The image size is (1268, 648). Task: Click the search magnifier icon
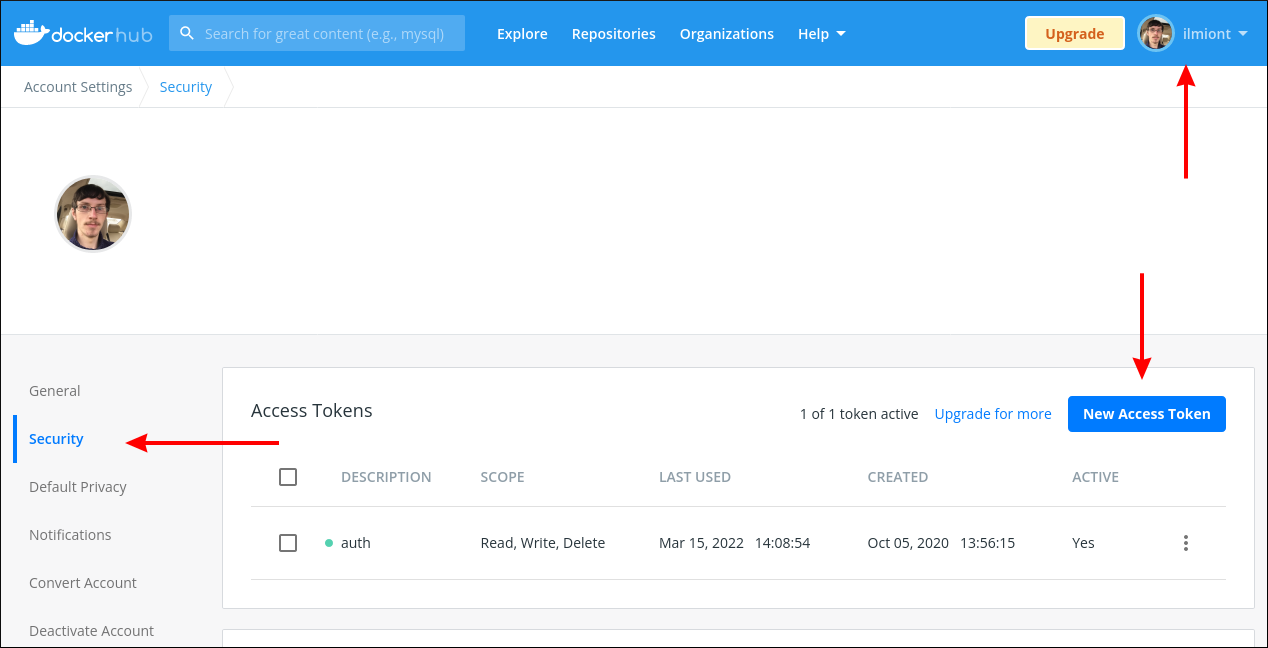pyautogui.click(x=187, y=32)
